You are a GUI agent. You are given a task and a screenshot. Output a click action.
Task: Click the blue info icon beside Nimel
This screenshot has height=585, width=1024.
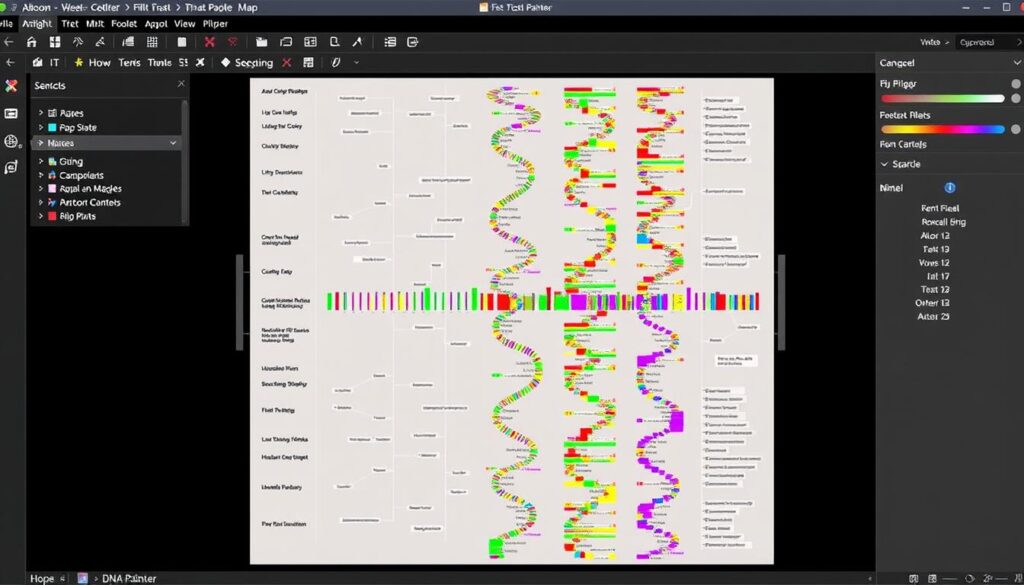coord(949,187)
